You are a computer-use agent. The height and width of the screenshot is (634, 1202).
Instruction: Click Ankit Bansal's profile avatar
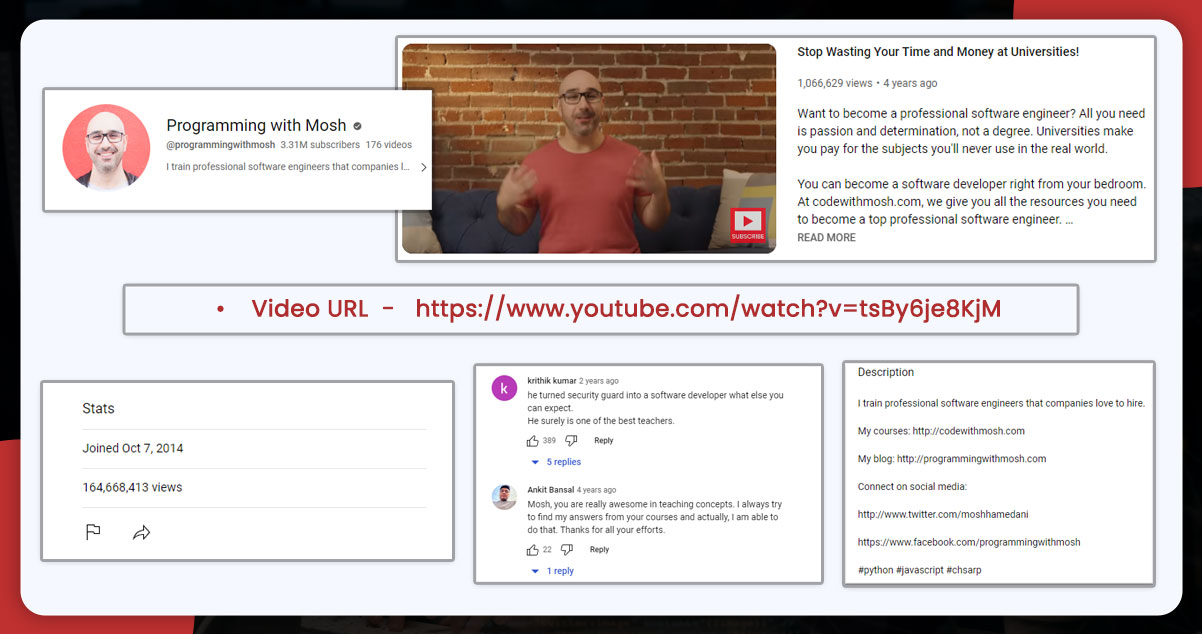504,497
